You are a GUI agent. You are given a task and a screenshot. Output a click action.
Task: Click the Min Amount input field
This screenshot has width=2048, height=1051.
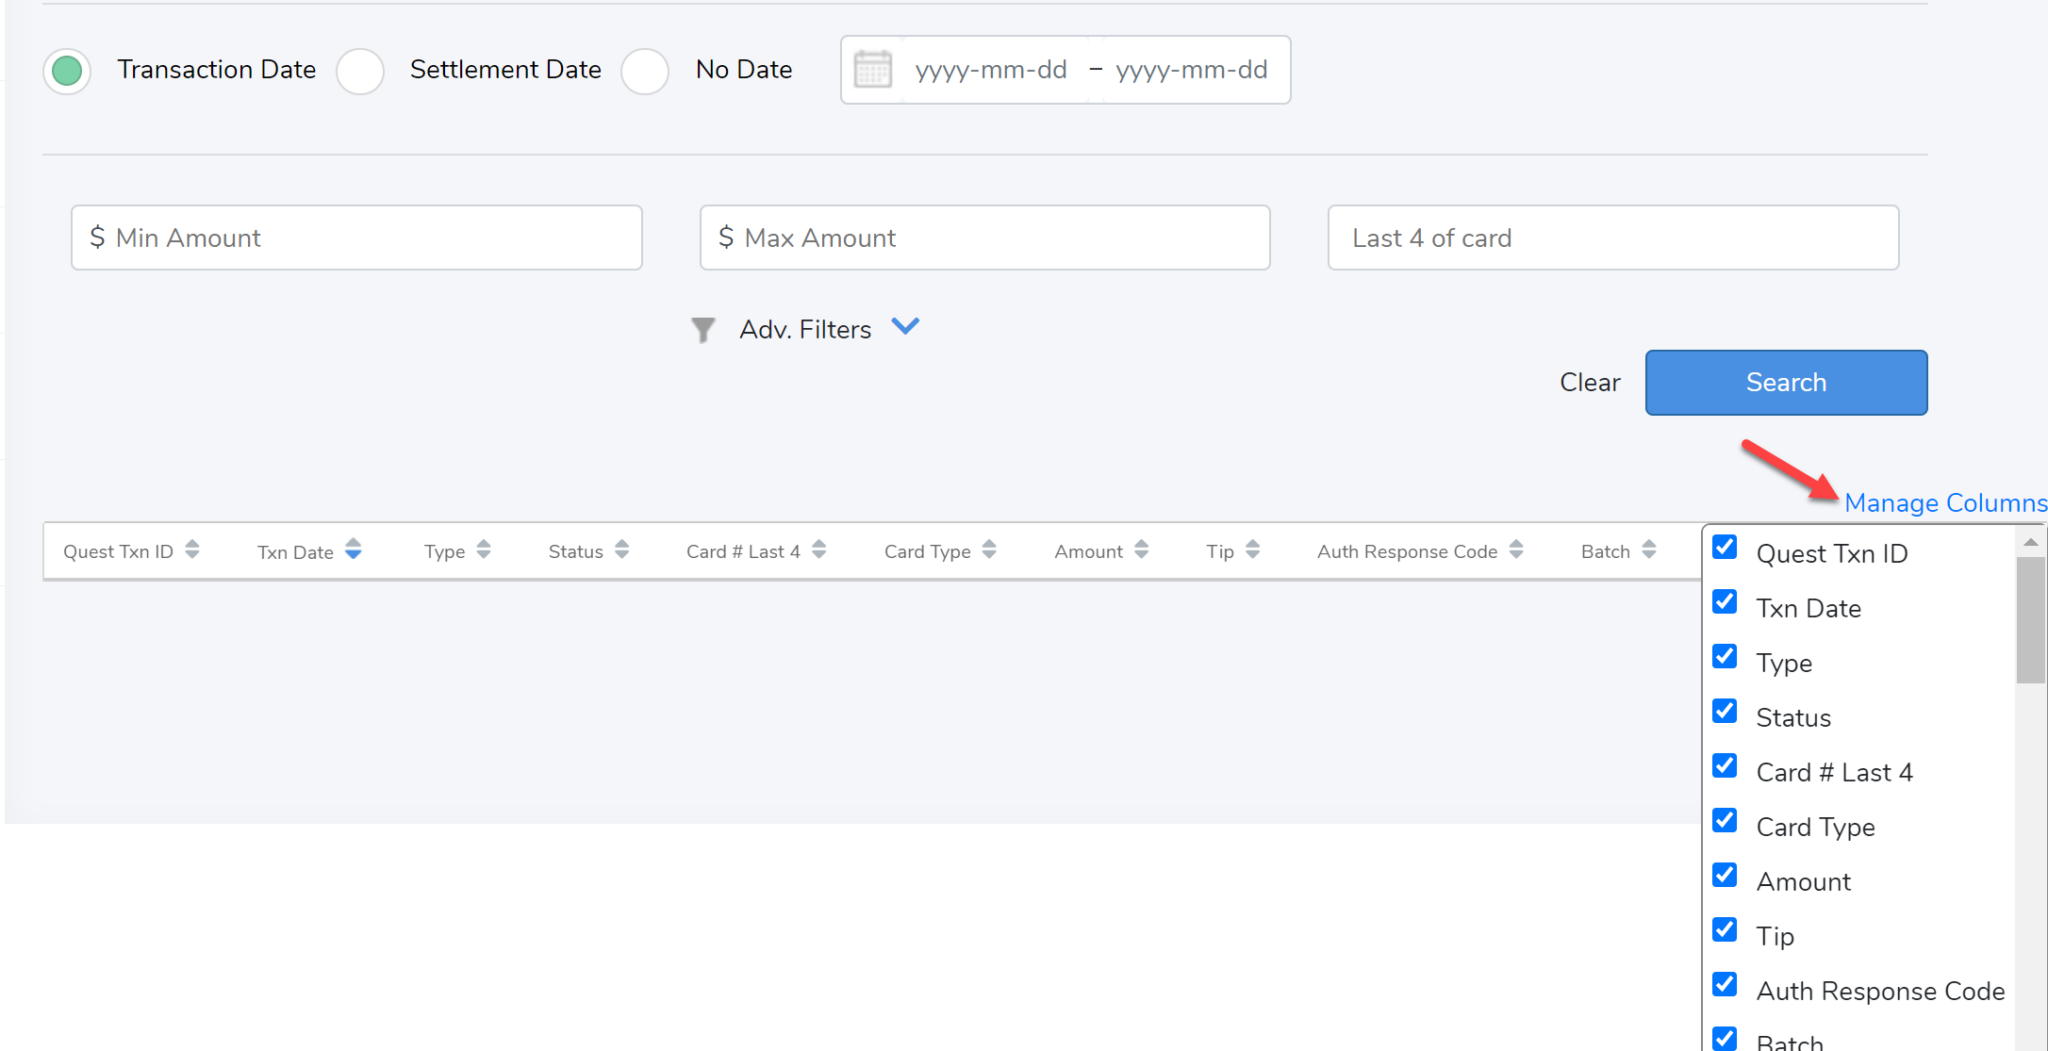356,237
